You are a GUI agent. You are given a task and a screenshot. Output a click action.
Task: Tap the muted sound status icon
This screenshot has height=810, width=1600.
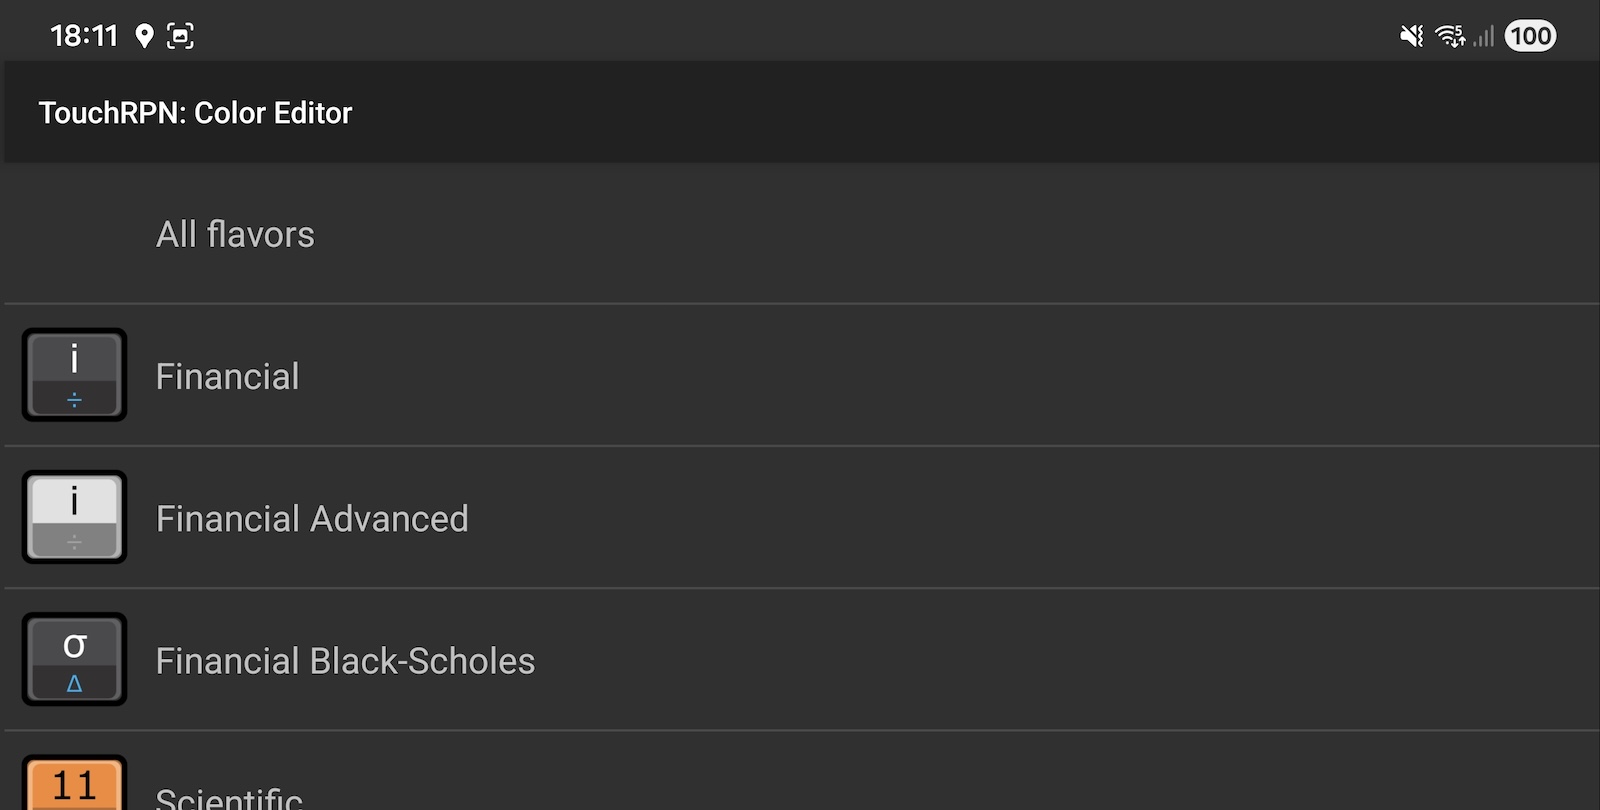[1411, 37]
